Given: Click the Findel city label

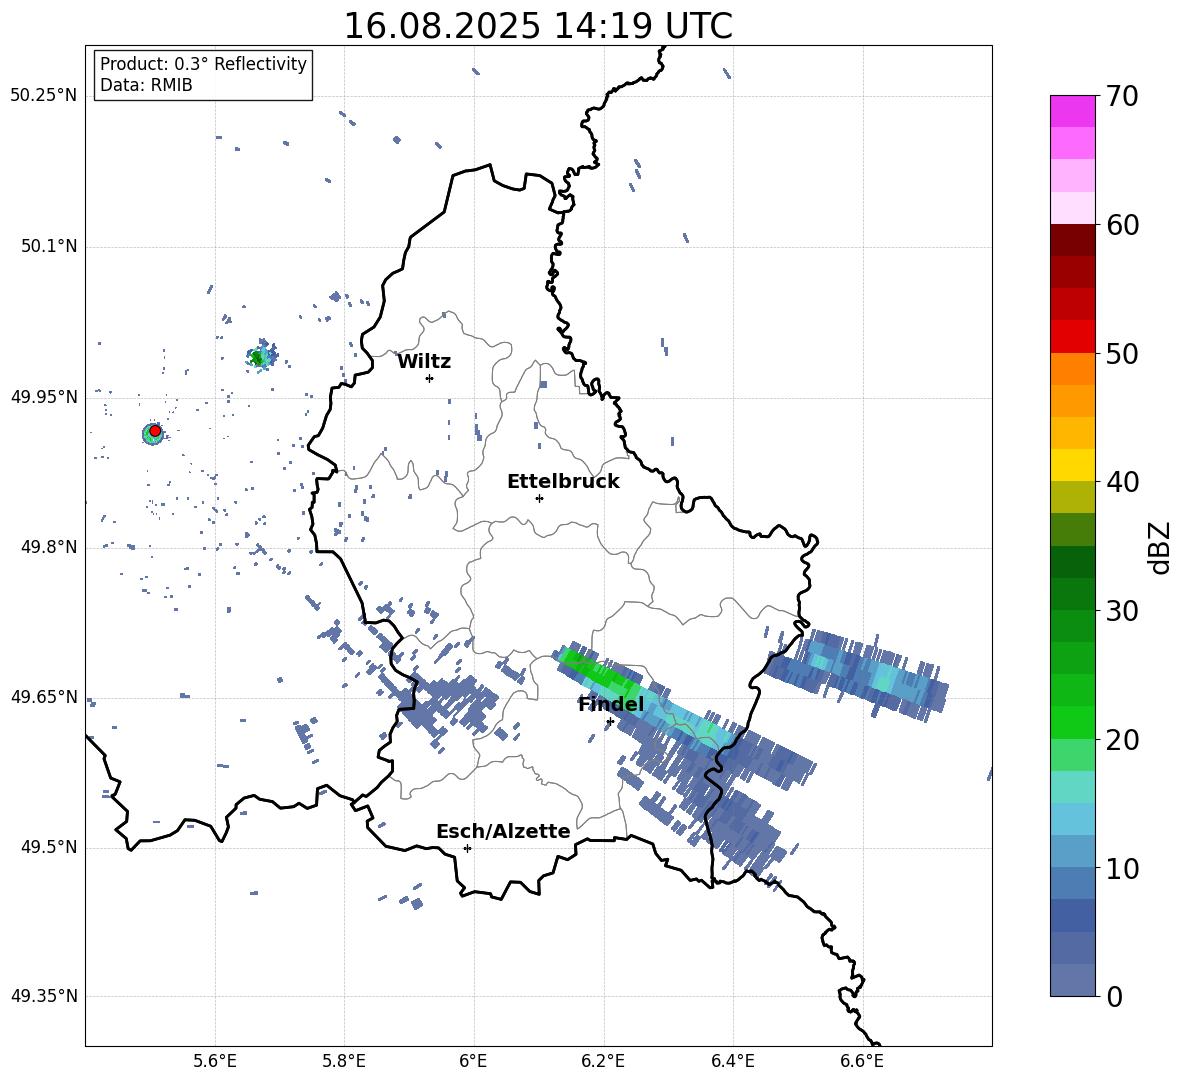Looking at the screenshot, I should click(x=611, y=704).
